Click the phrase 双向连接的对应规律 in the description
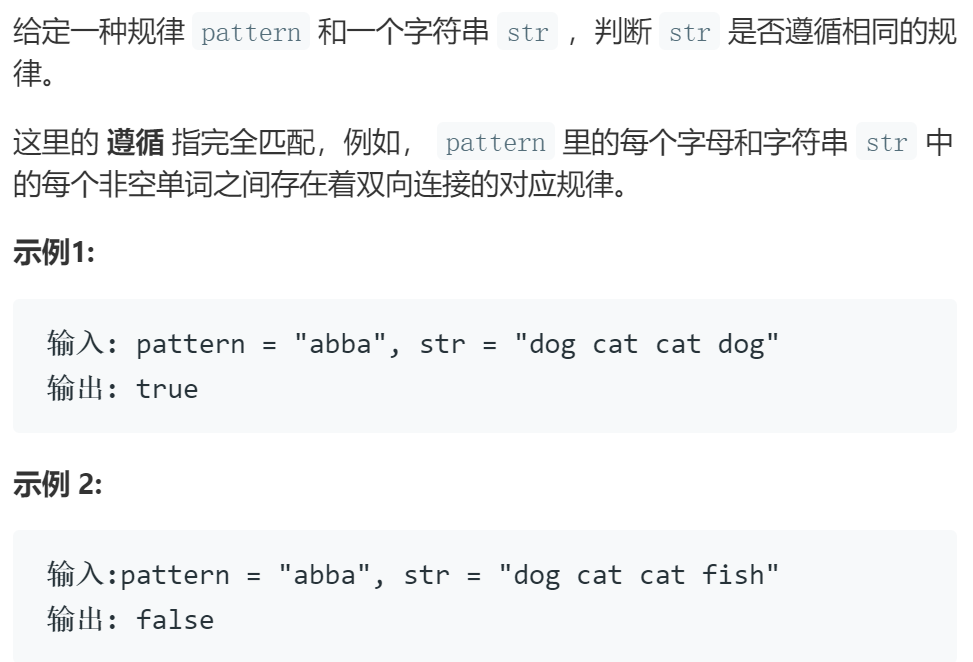The image size is (973, 662). pyautogui.click(x=483, y=184)
